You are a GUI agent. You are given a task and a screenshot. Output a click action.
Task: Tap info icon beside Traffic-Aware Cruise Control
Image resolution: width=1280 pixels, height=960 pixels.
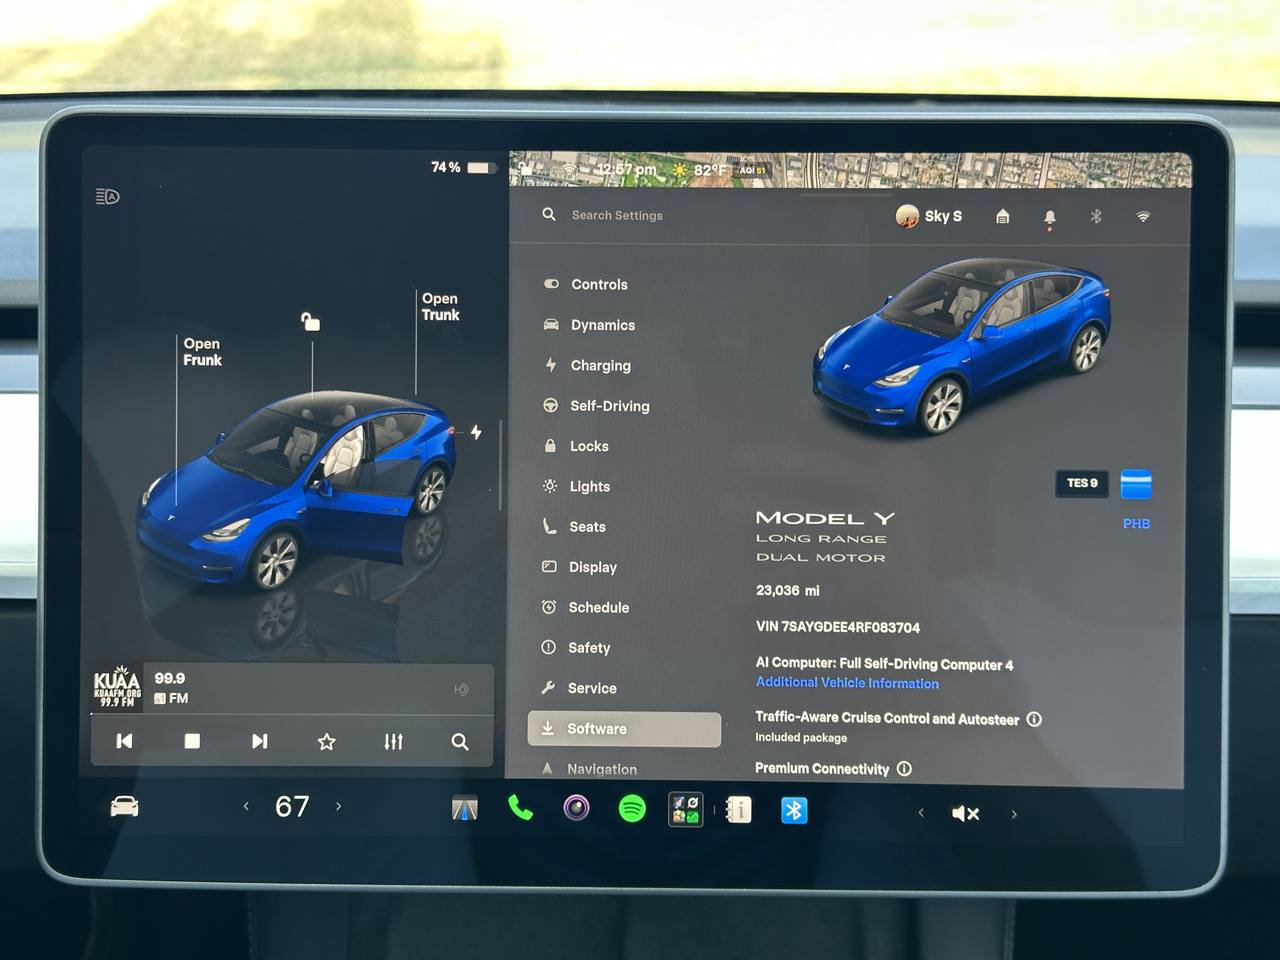(x=1034, y=719)
